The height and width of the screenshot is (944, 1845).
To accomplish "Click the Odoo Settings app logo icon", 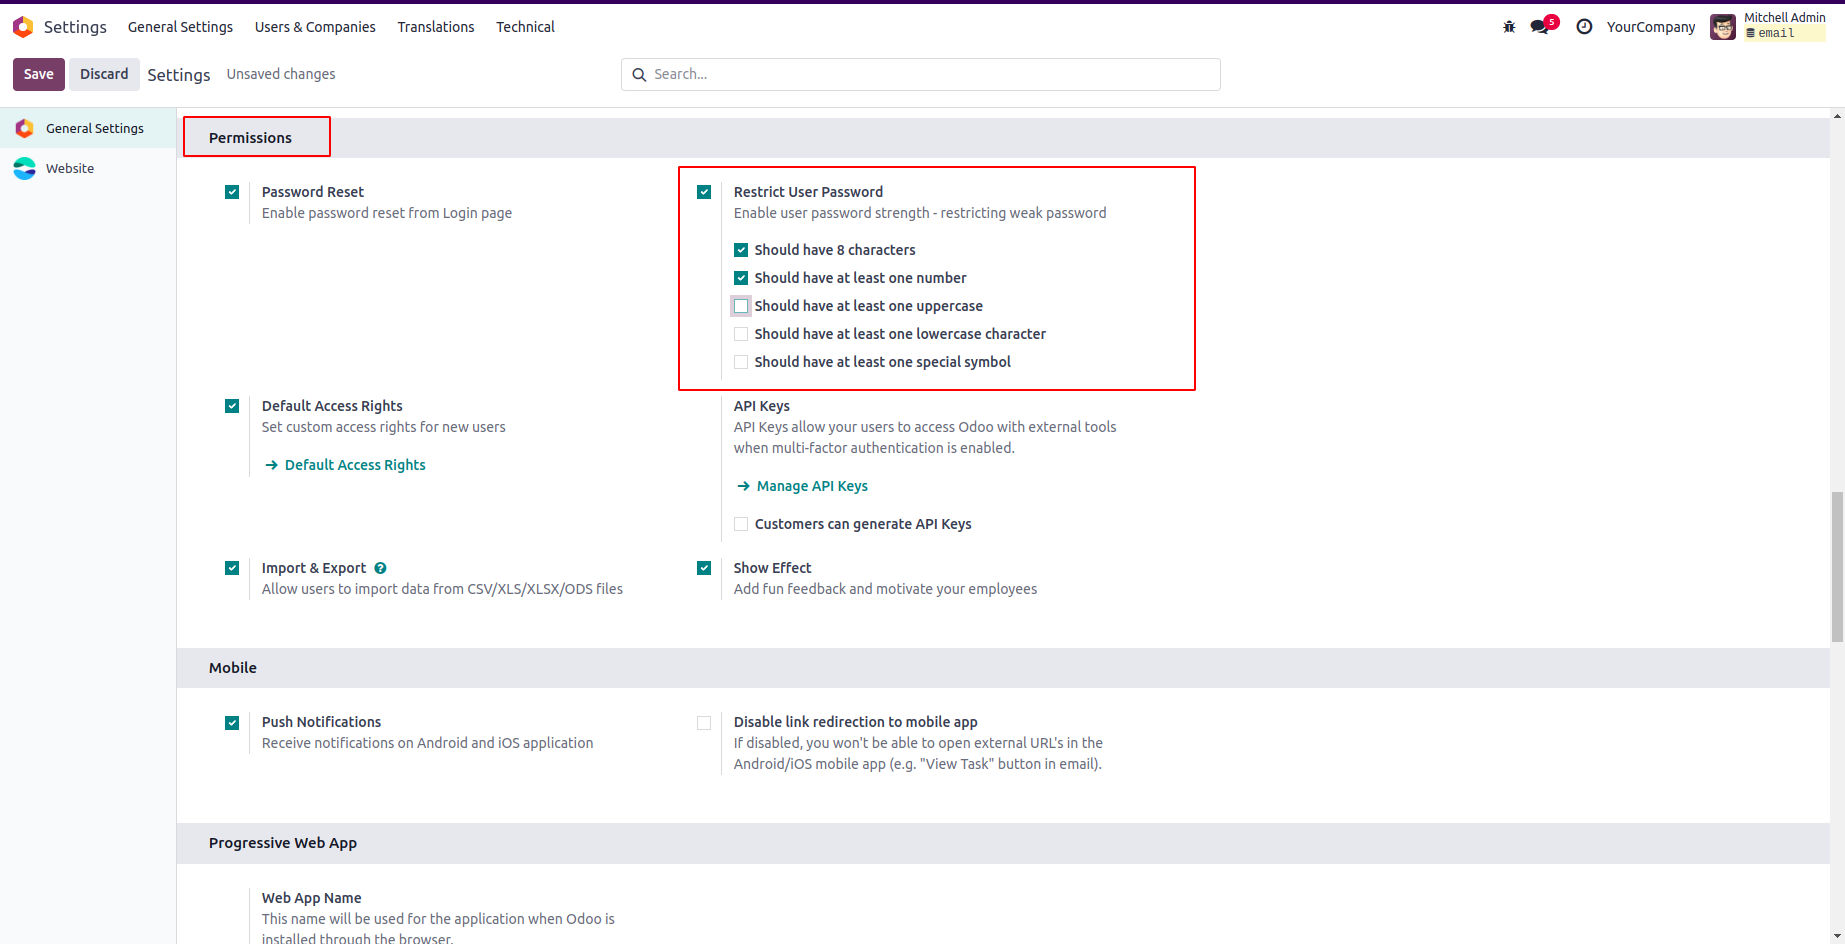I will (23, 27).
